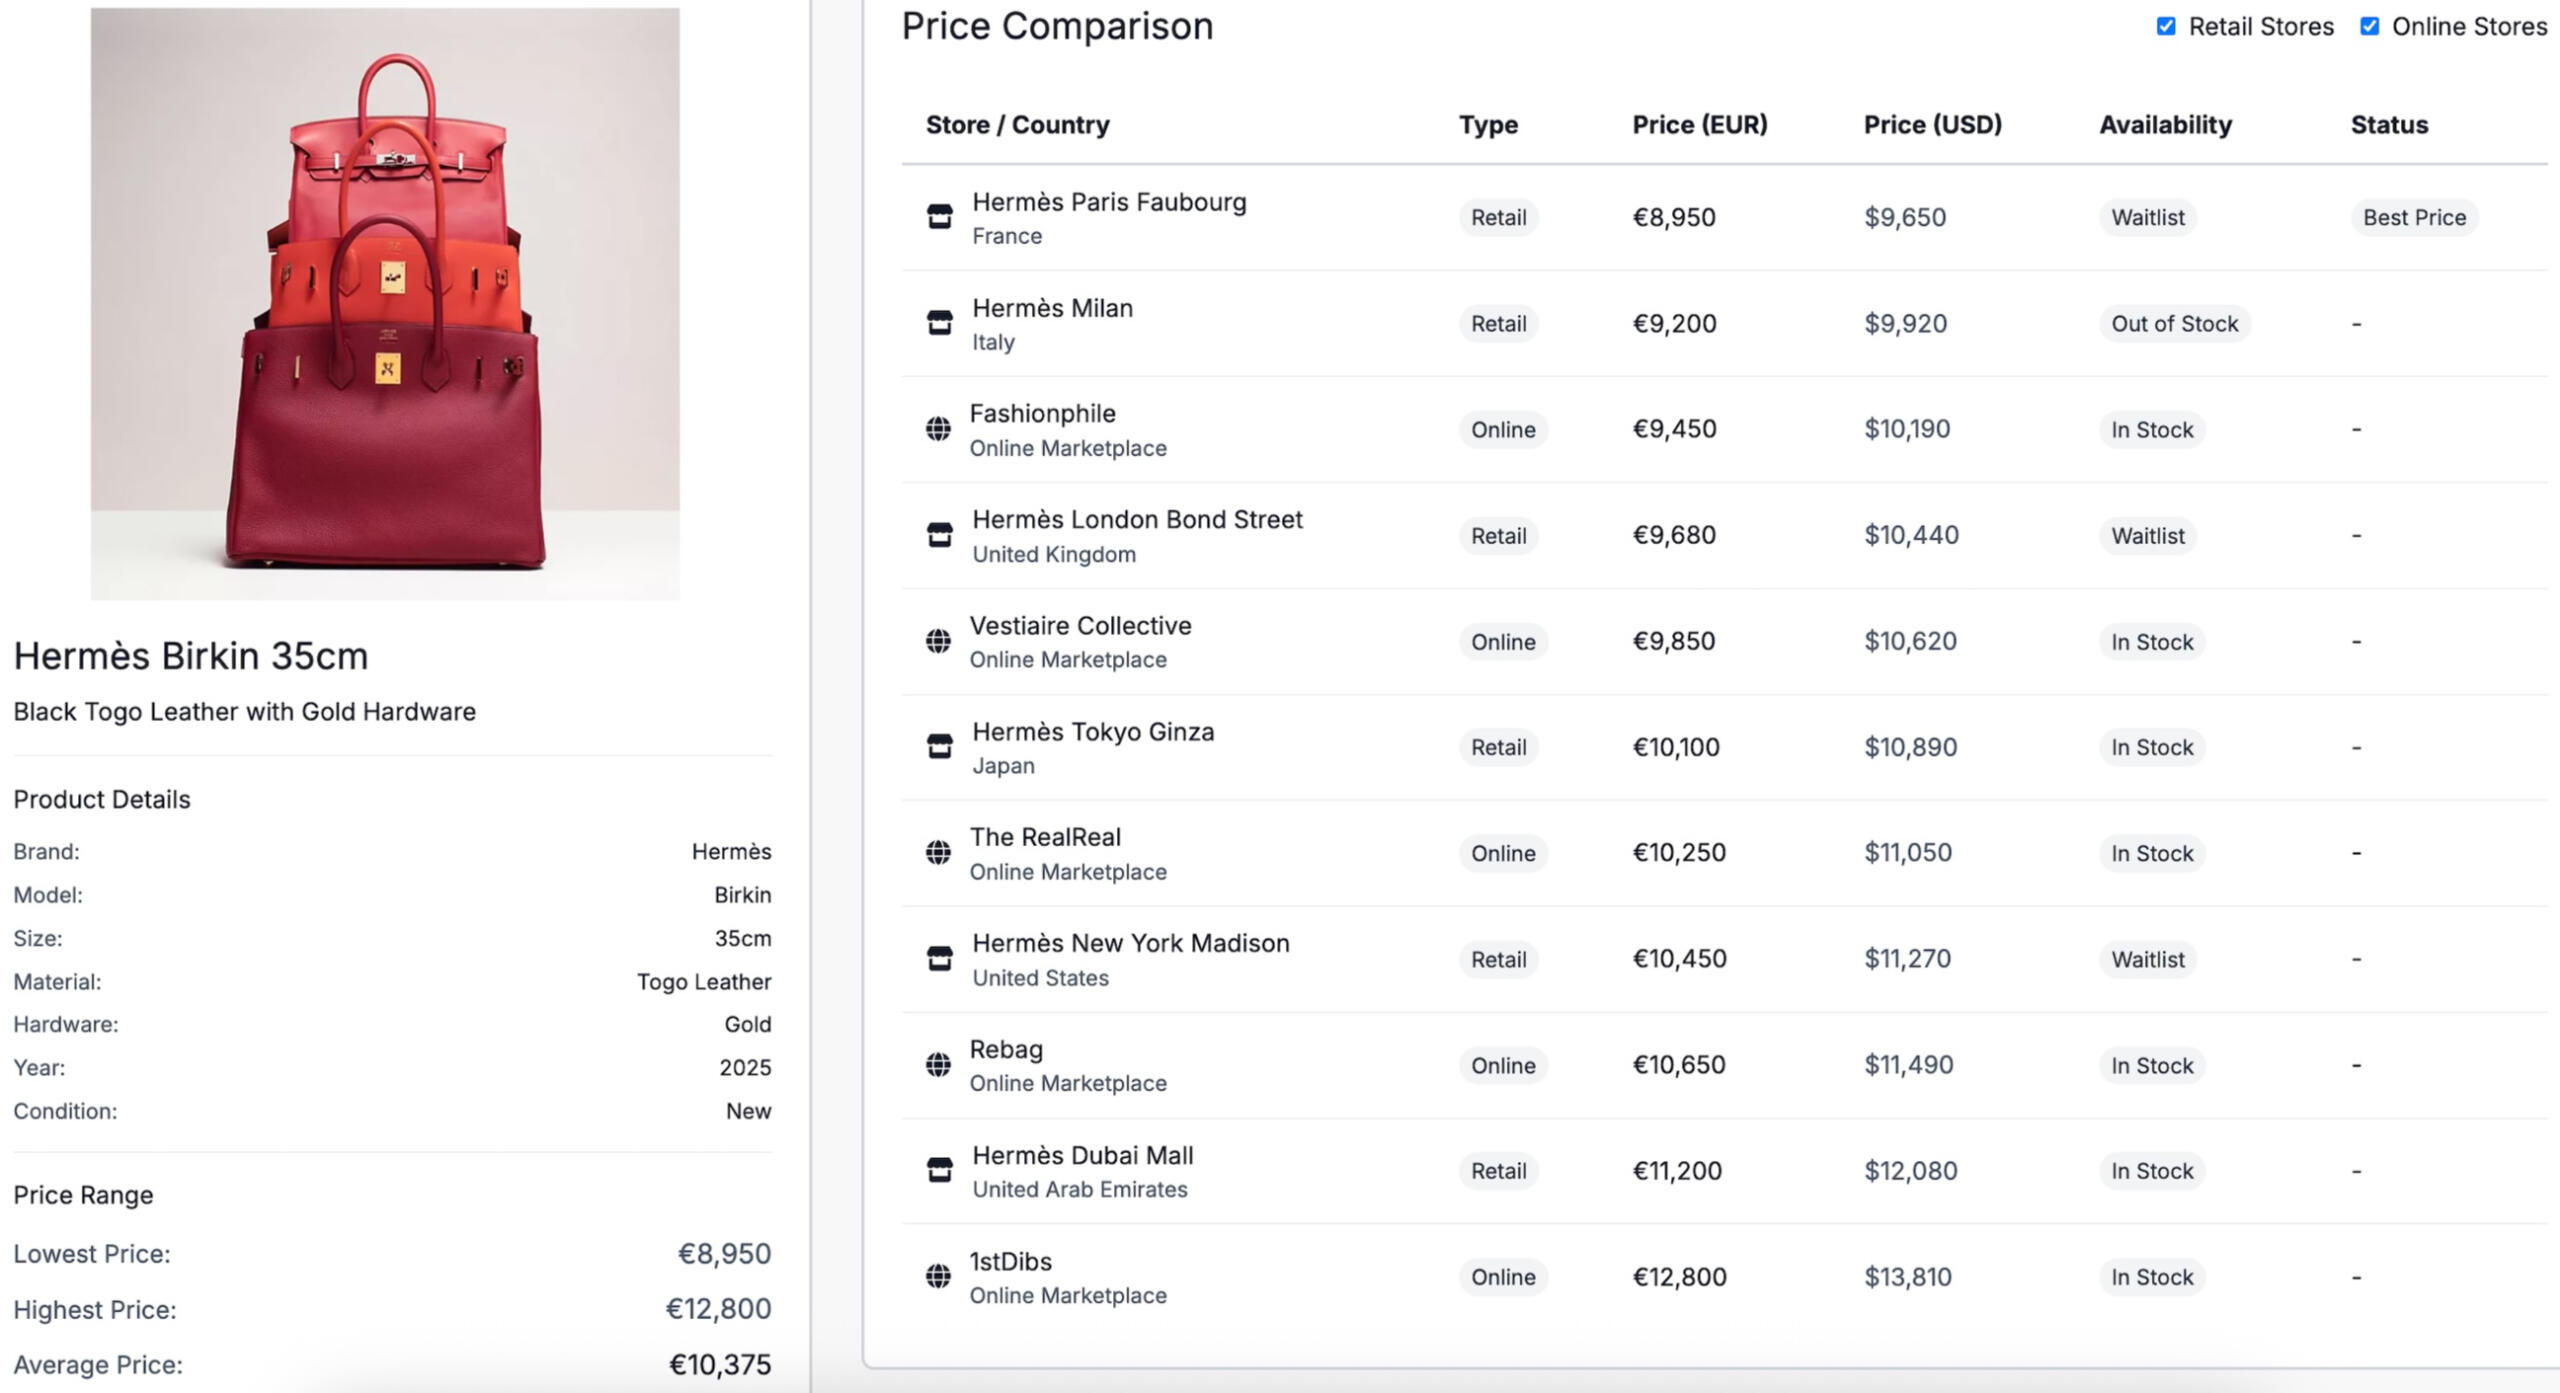The image size is (2560, 1393).
Task: Select the Rebag store name
Action: pos(1006,1049)
